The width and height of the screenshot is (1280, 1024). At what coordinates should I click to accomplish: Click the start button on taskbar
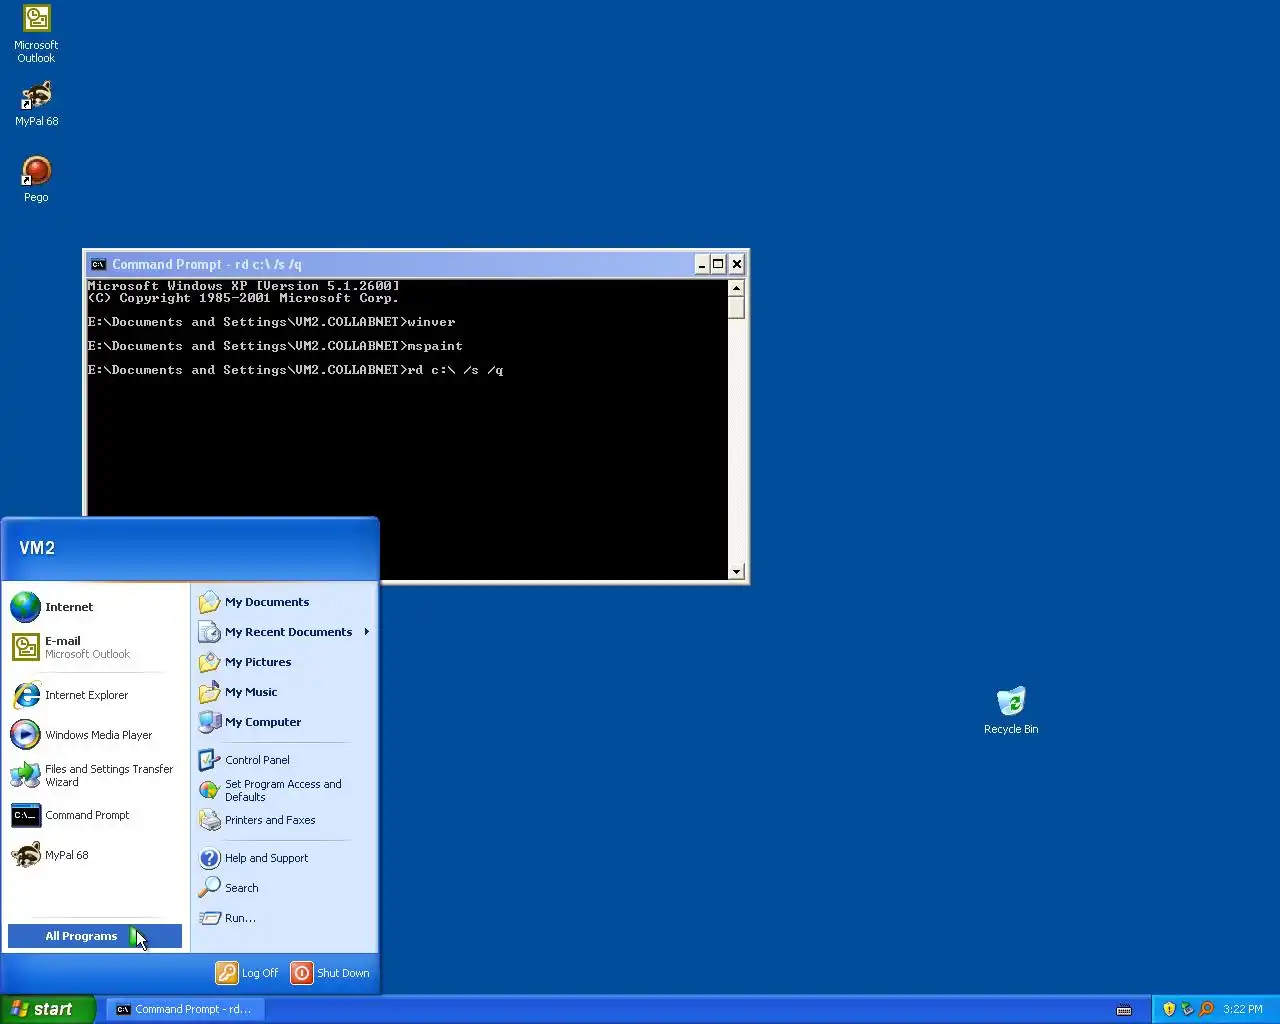coord(48,1009)
